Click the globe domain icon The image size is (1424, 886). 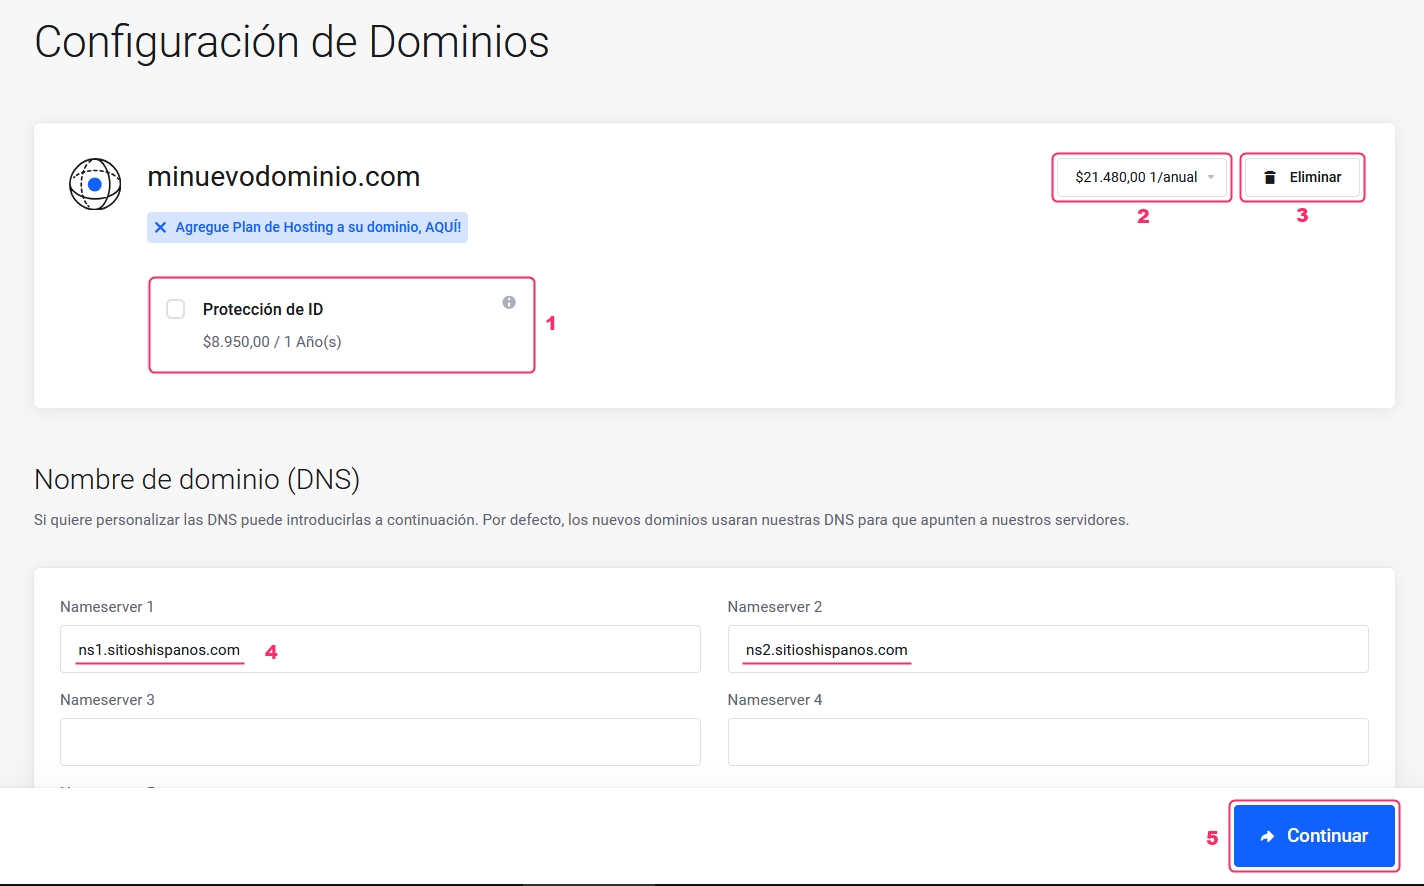95,184
